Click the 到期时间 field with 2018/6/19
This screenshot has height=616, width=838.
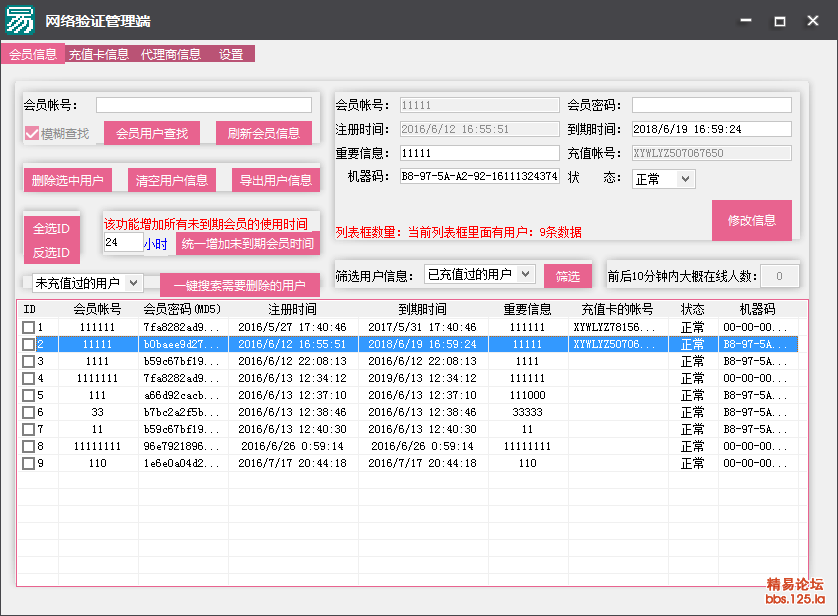coord(711,129)
